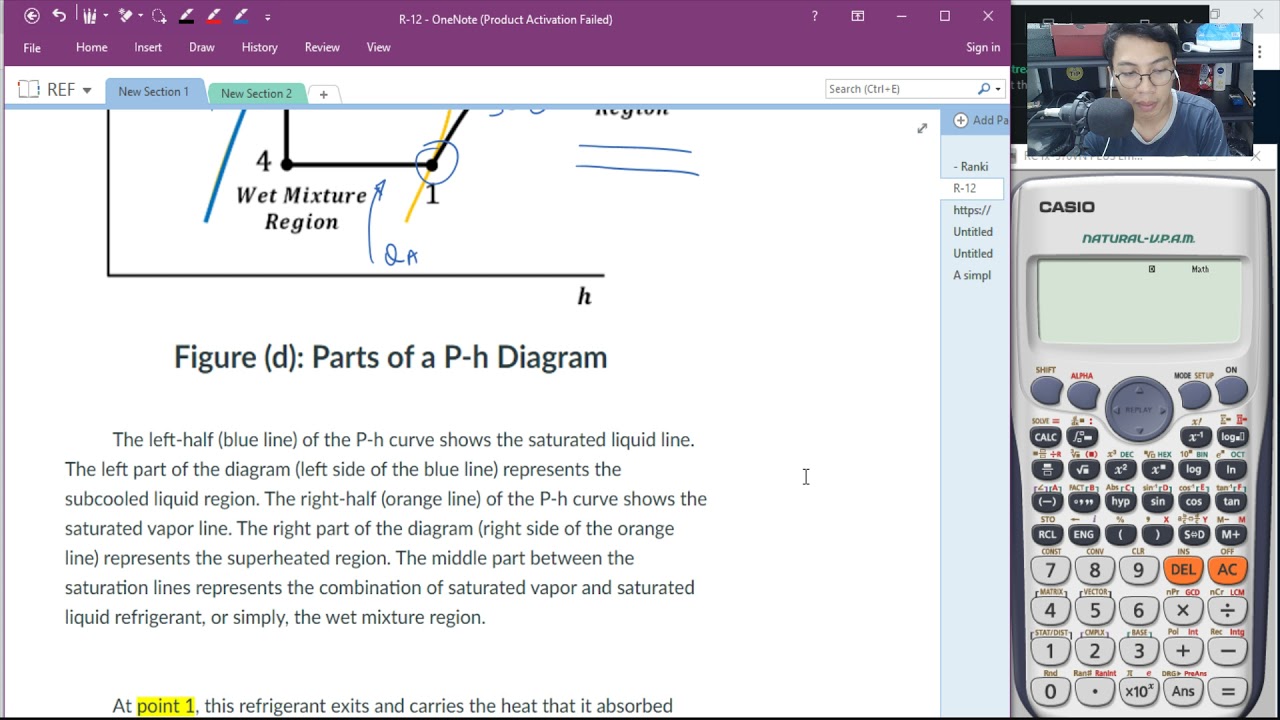This screenshot has height=720, width=1280.
Task: Click calculator negative sign (−) key
Action: click(x=1046, y=502)
